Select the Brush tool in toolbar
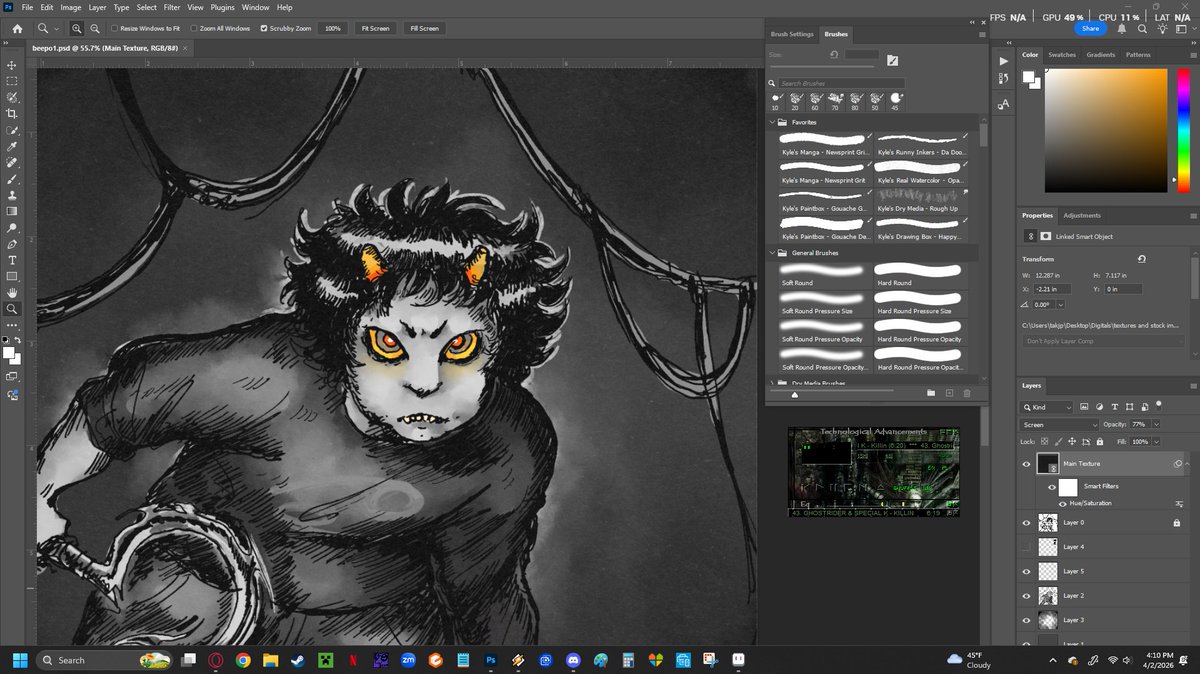This screenshot has width=1200, height=674. tap(12, 179)
